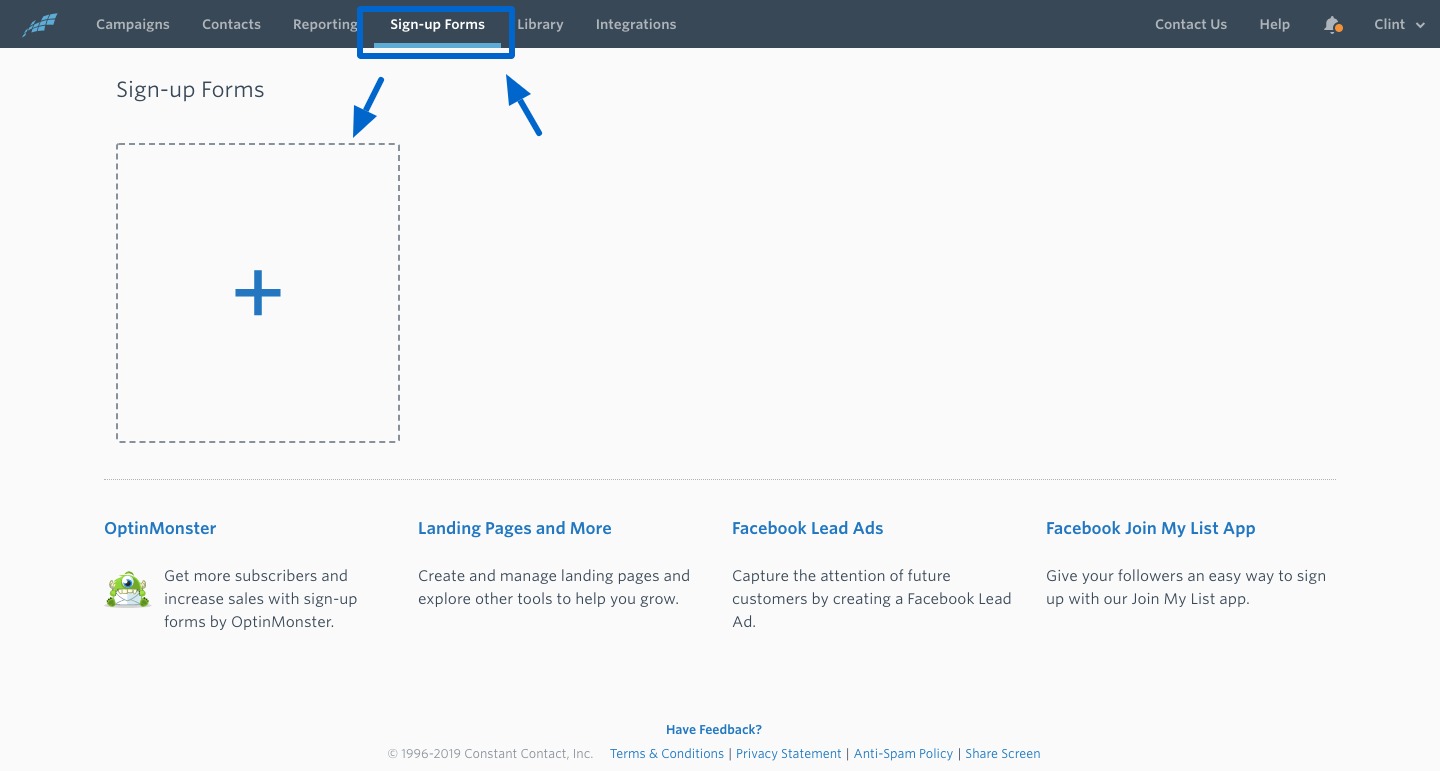
Task: Click the Have Feedback? link
Action: [x=714, y=730]
